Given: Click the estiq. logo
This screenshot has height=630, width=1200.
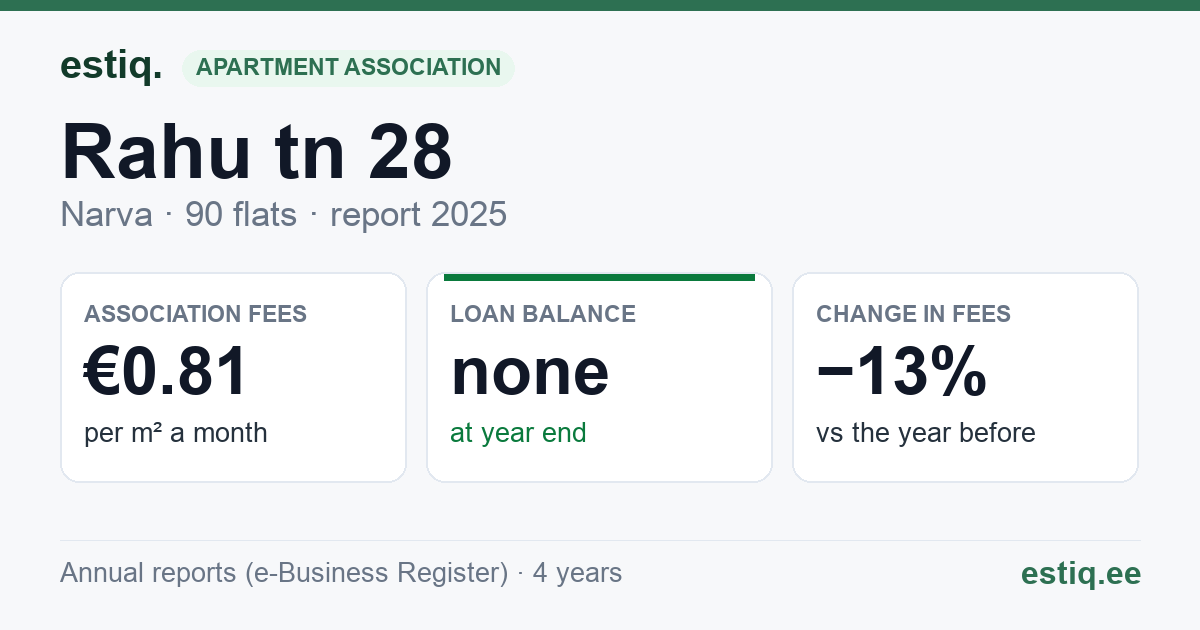Looking at the screenshot, I should 111,66.
